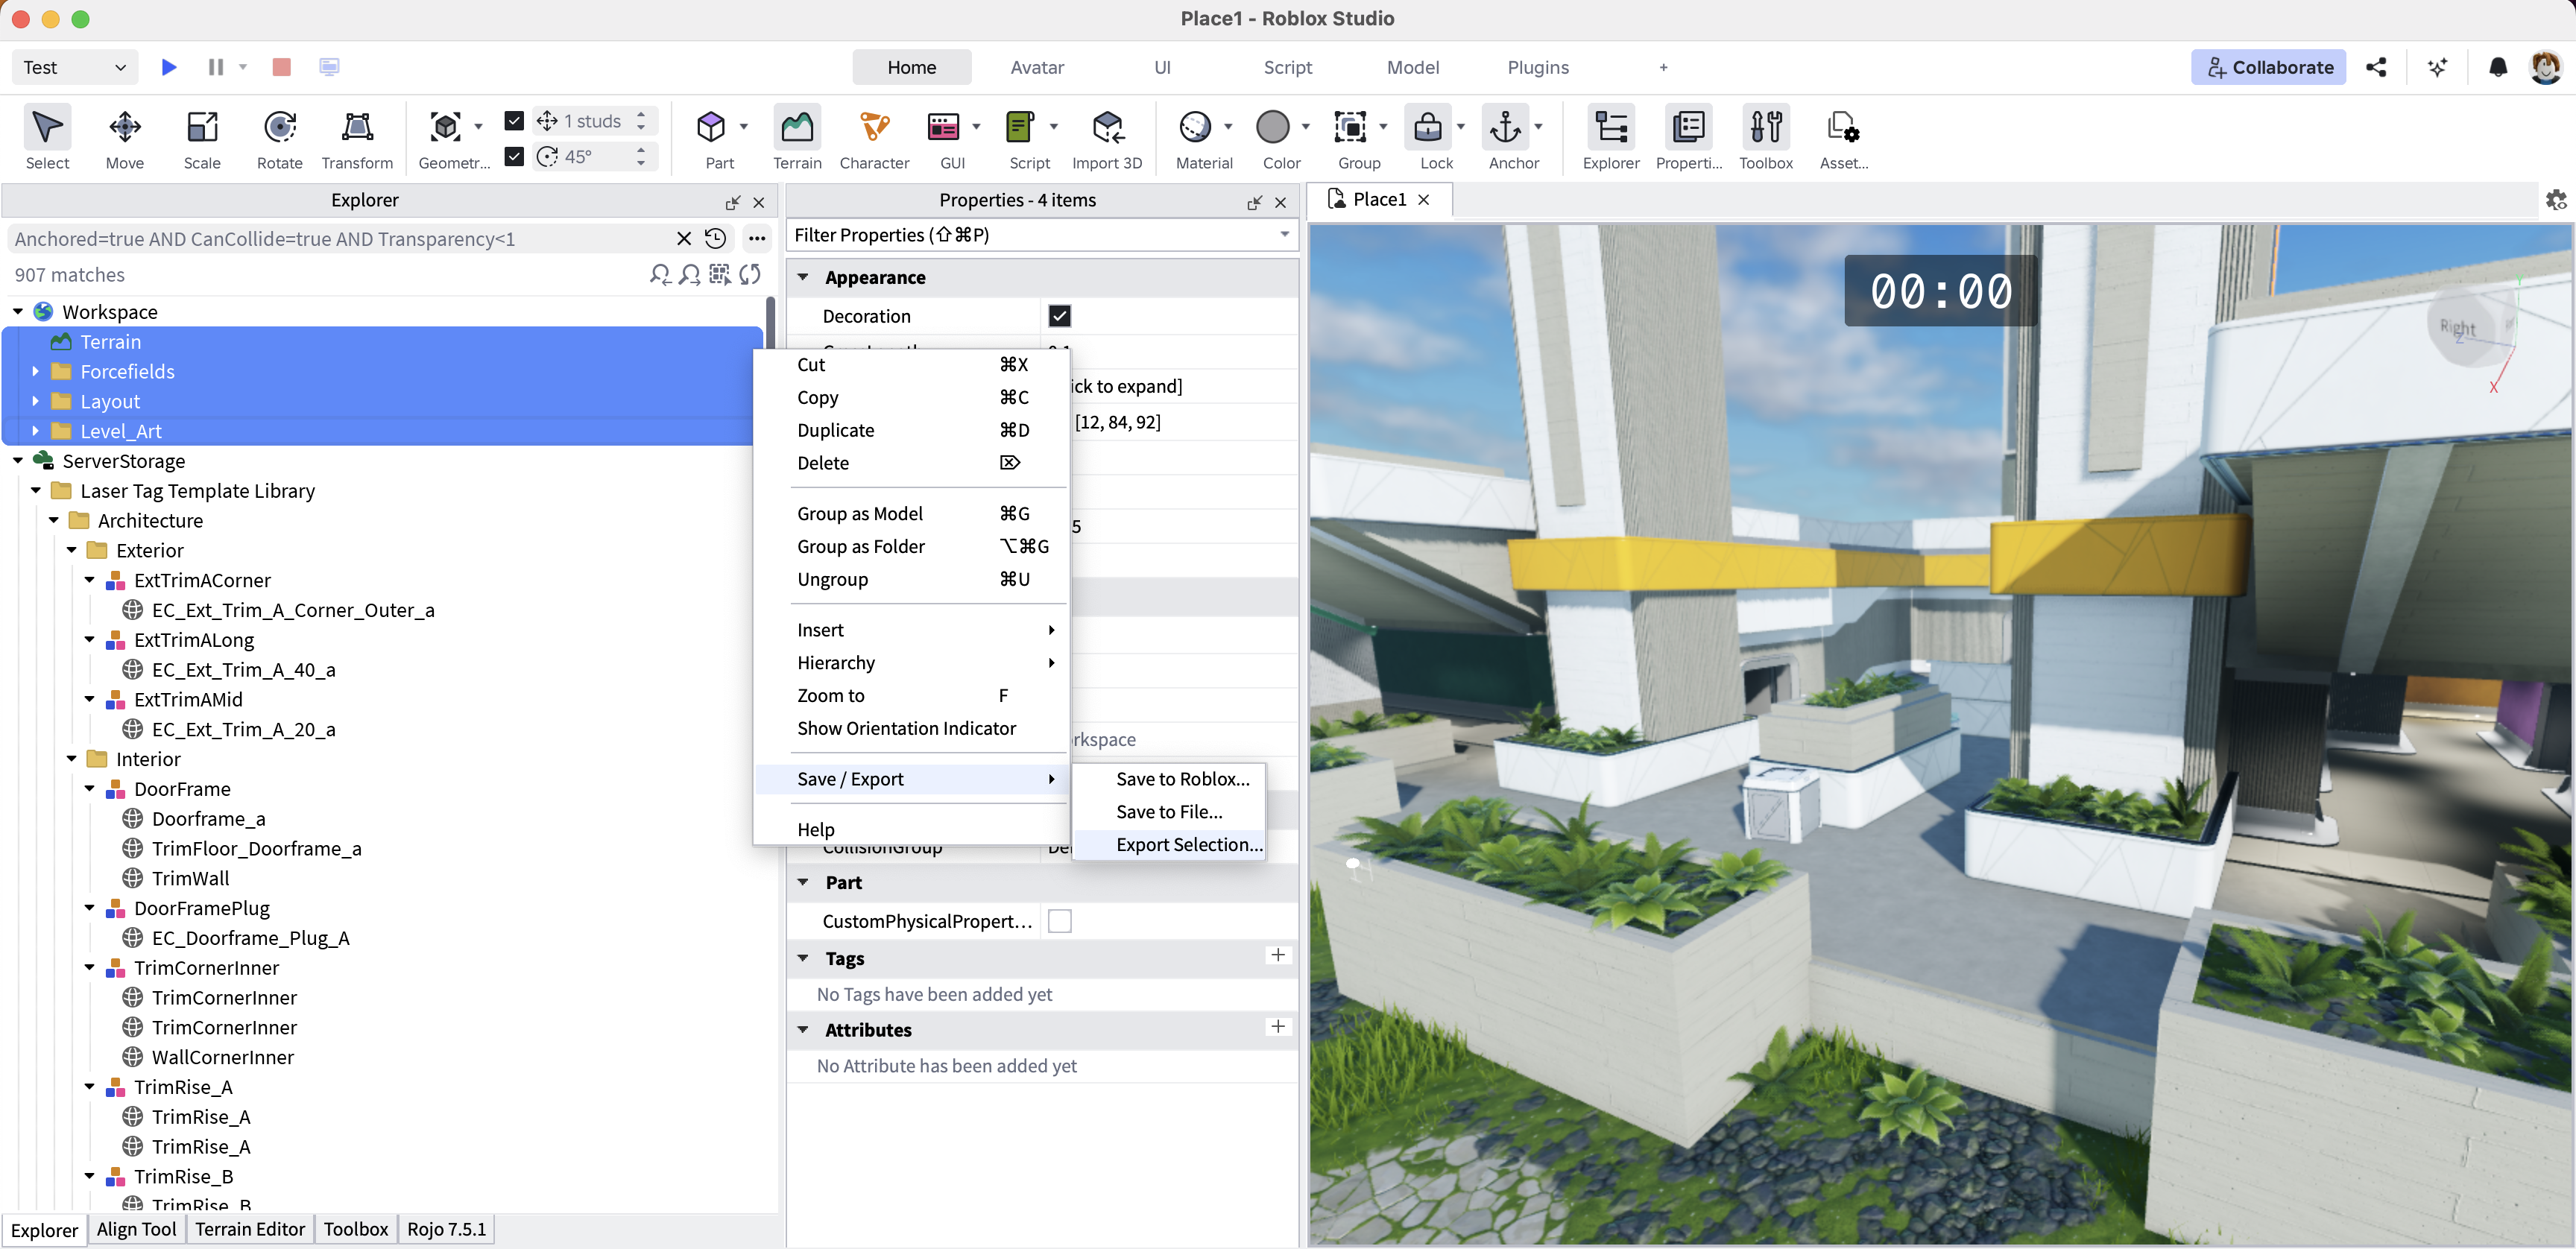Open the Geometry tool dropdown arrow
Image resolution: width=2576 pixels, height=1249 pixels.
[478, 126]
